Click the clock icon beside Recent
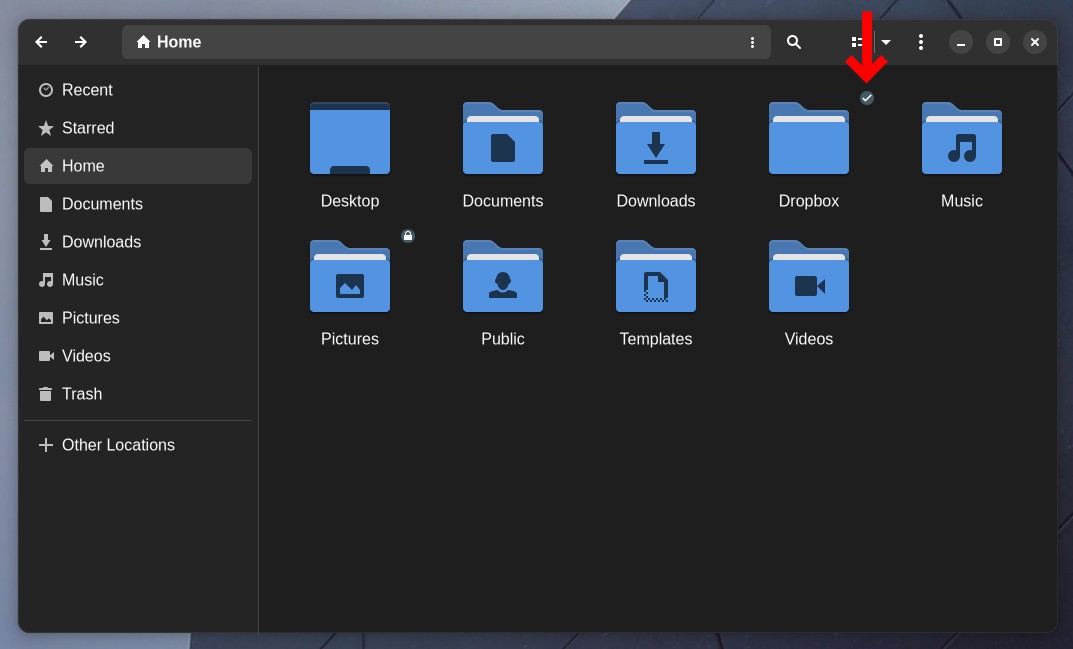Viewport: 1073px width, 649px height. [46, 90]
